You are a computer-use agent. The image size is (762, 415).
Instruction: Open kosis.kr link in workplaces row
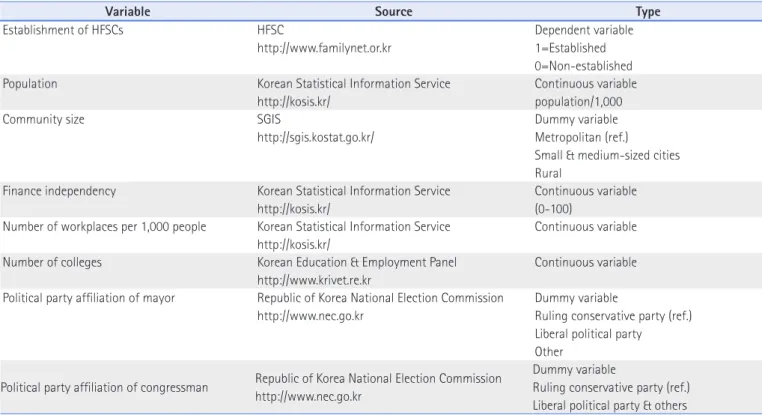click(294, 244)
